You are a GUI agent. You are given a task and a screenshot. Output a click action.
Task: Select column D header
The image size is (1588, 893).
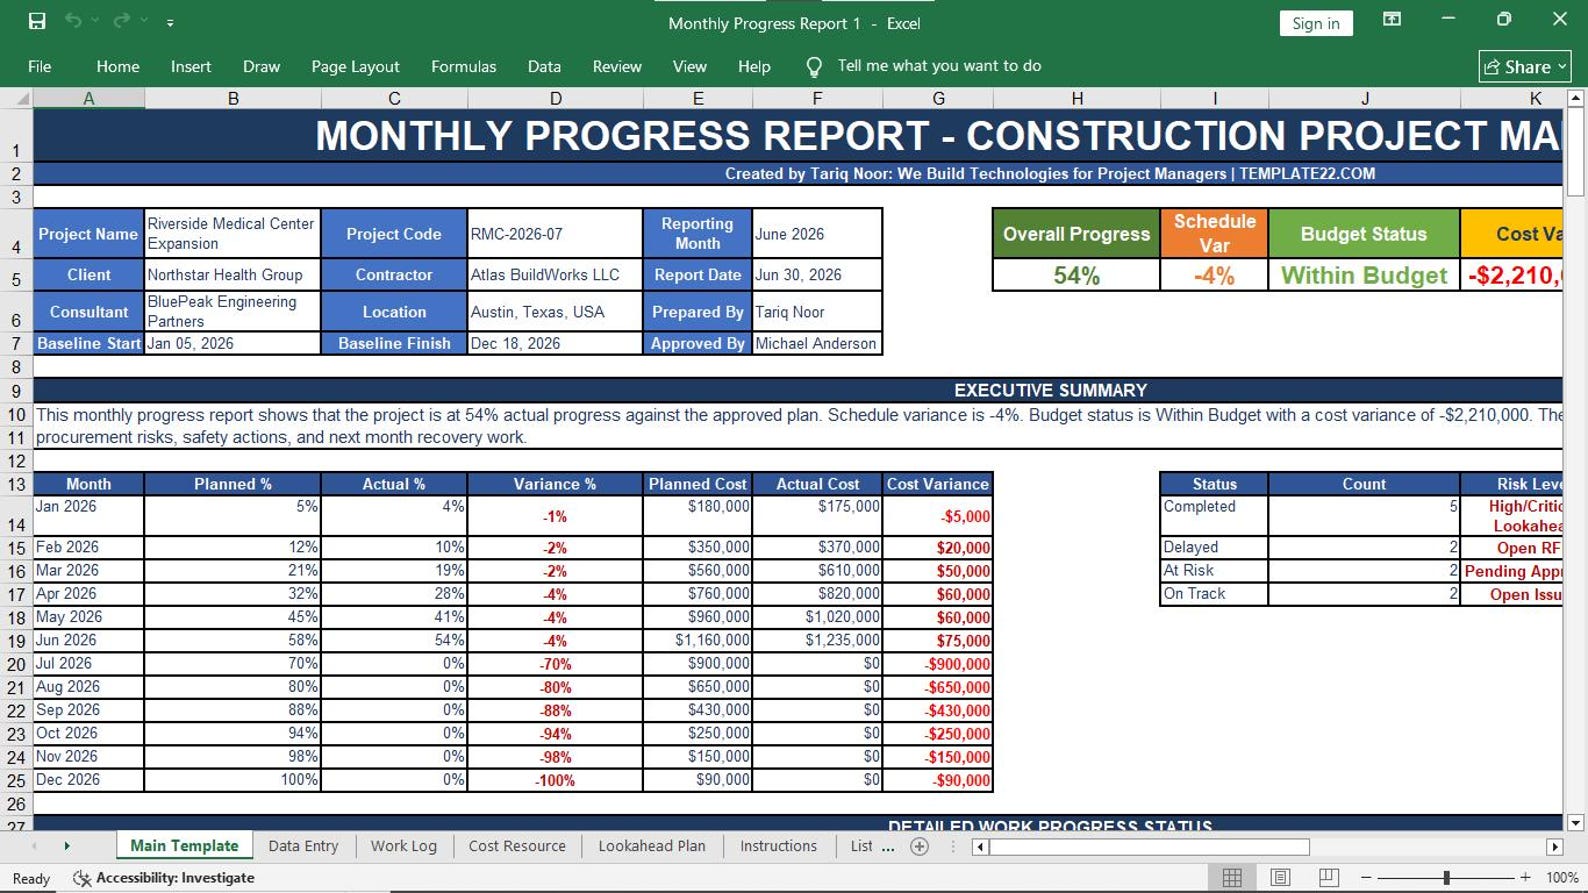pyautogui.click(x=555, y=98)
